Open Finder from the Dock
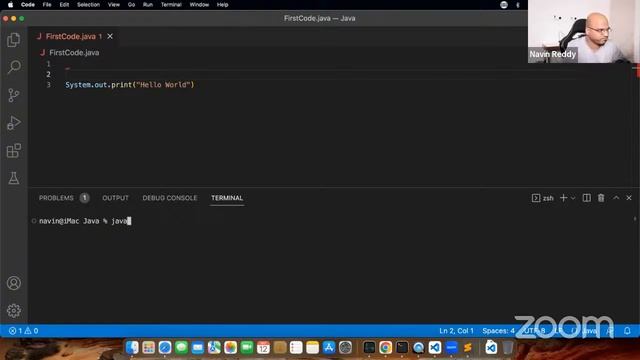The height and width of the screenshot is (360, 640). pyautogui.click(x=132, y=348)
